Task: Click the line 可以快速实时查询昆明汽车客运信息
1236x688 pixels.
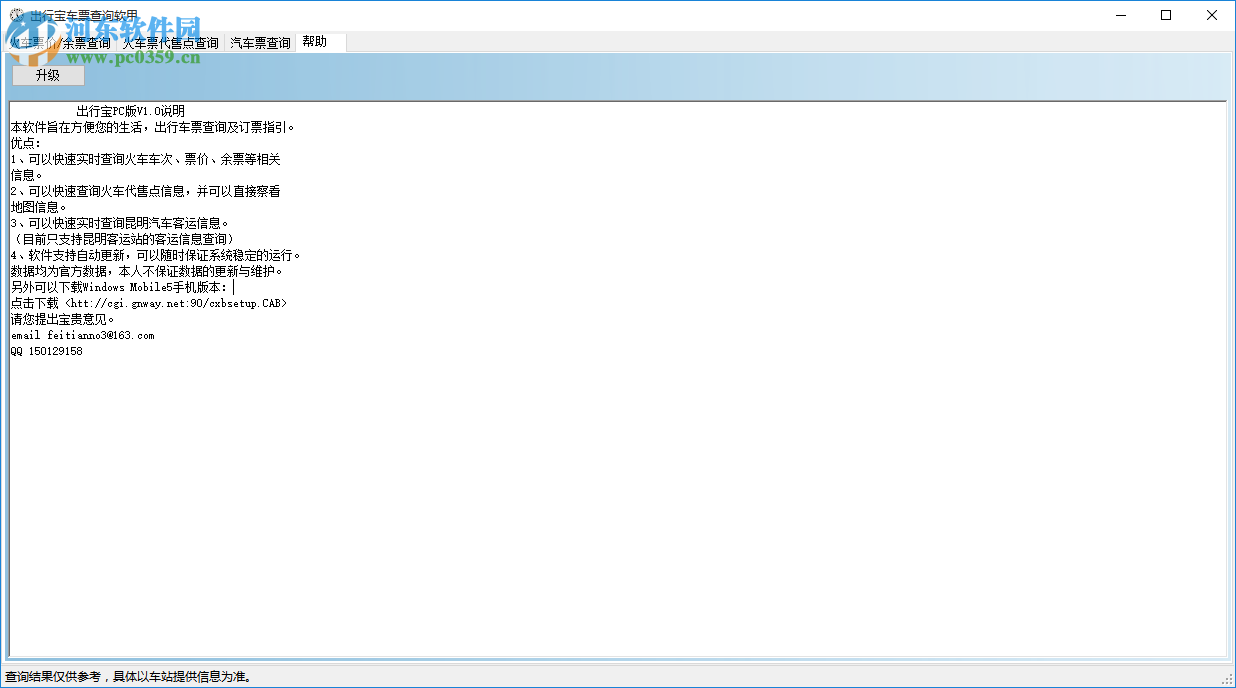Action: [x=121, y=223]
